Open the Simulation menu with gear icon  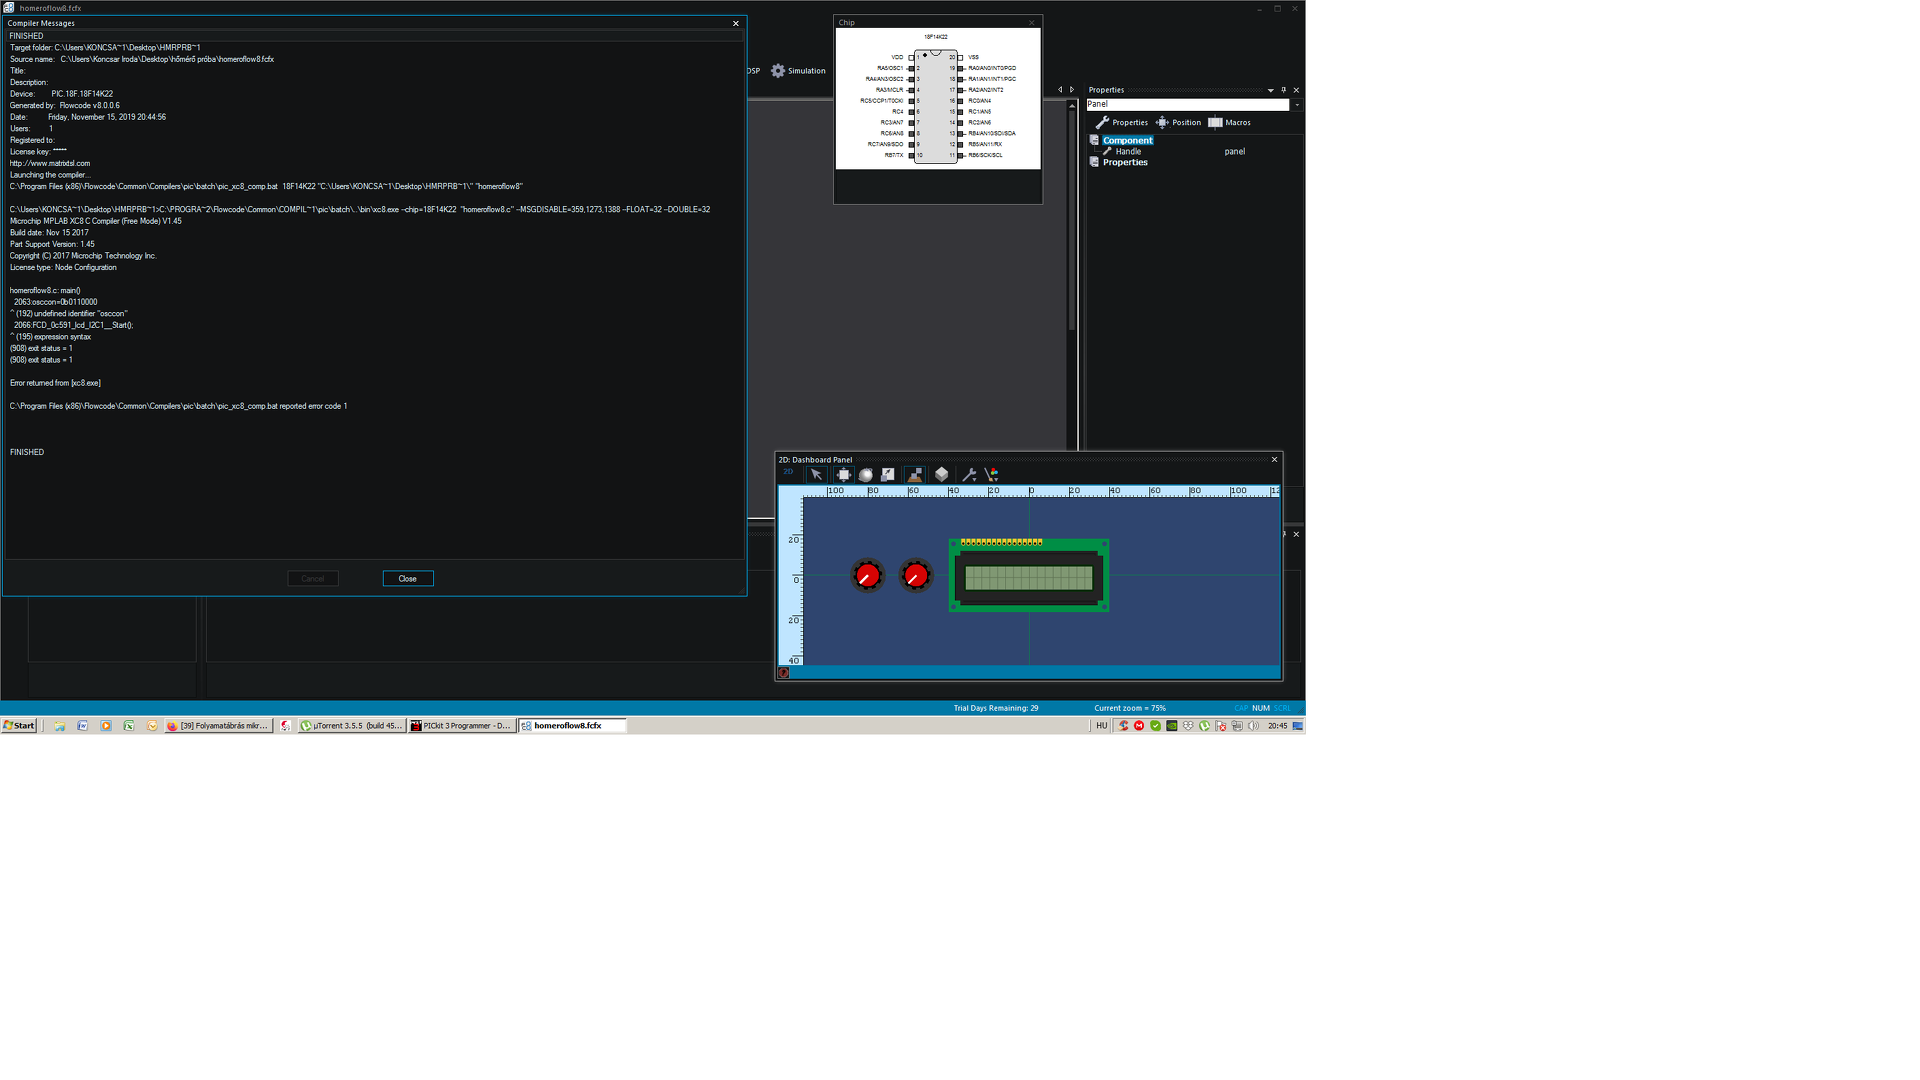(x=798, y=71)
